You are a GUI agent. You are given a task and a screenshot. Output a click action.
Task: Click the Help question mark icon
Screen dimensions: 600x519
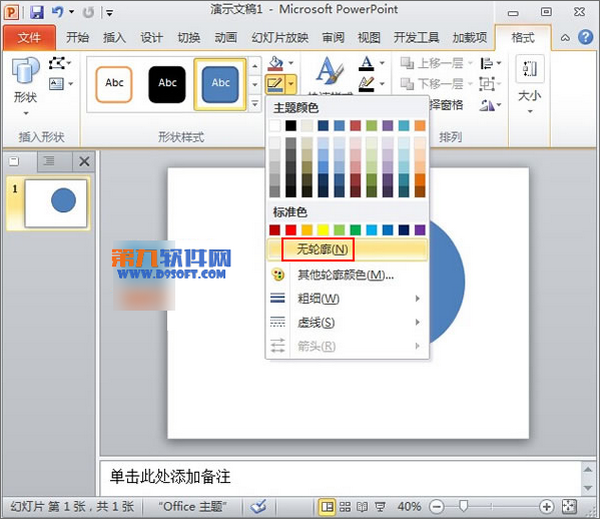[x=585, y=38]
